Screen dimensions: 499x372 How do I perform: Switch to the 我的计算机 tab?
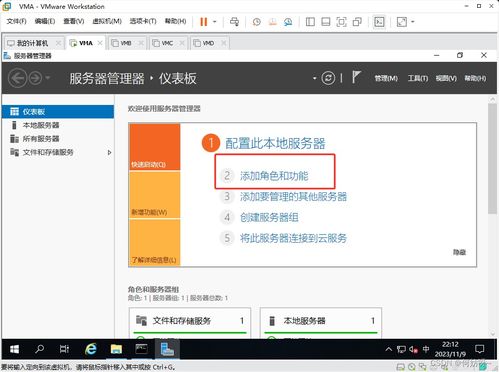point(32,43)
